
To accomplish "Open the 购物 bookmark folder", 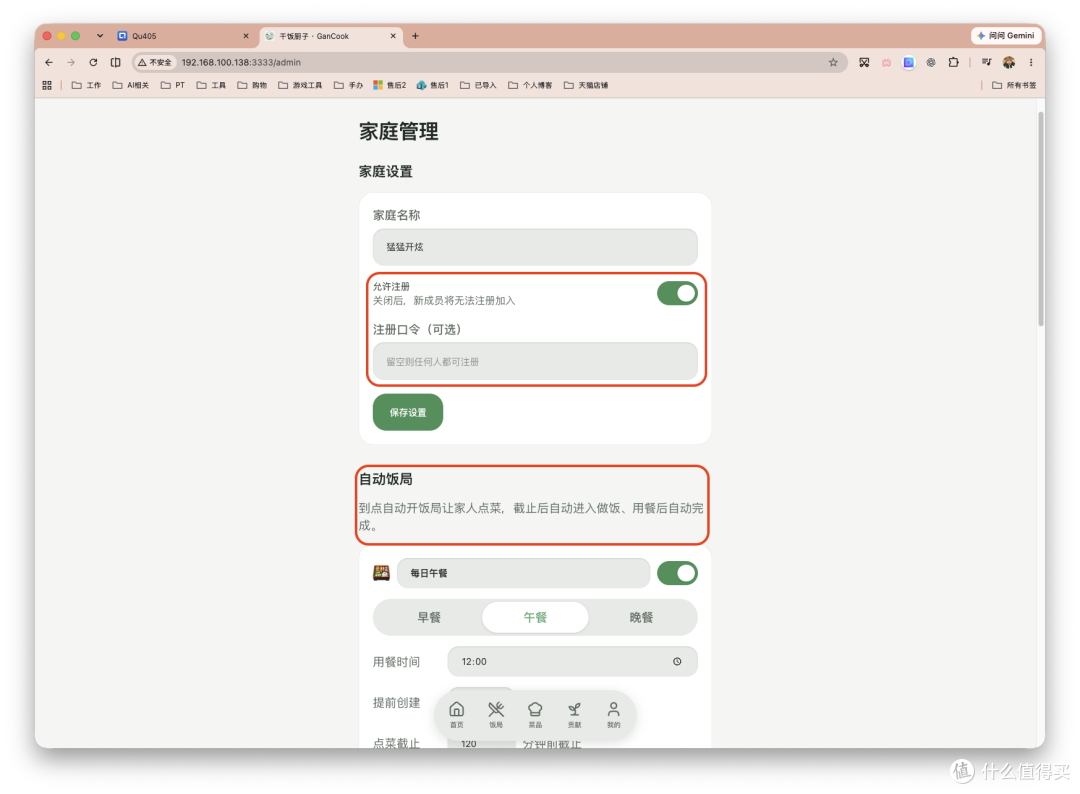I will pos(252,85).
